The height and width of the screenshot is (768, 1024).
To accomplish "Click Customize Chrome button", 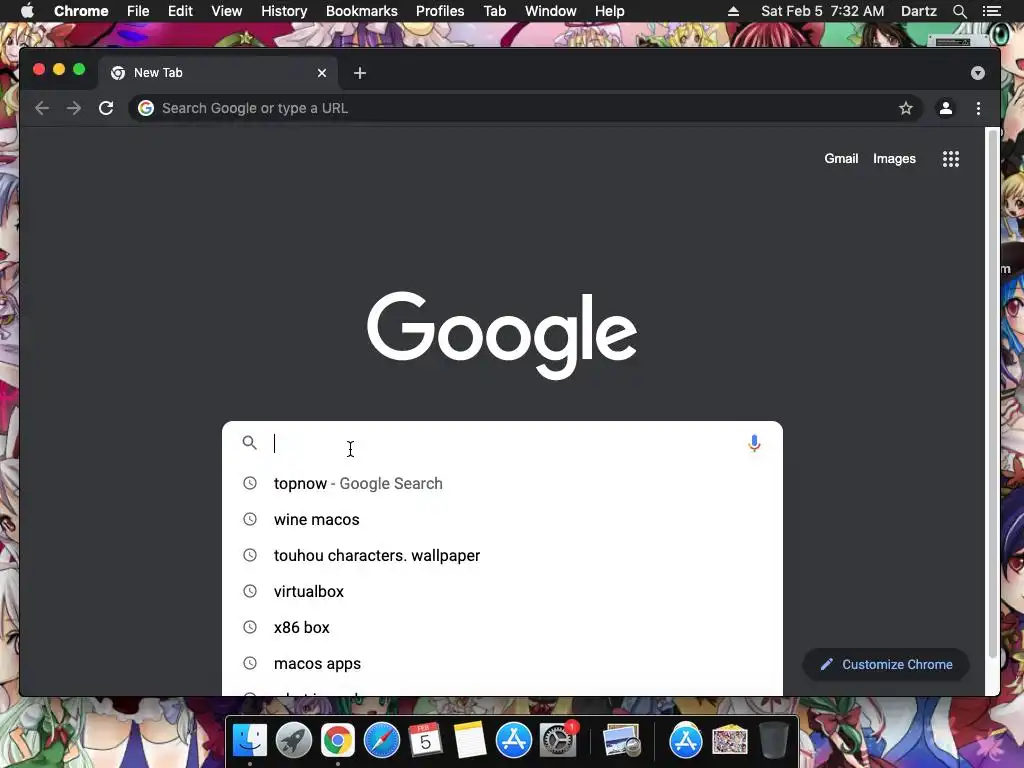I will pyautogui.click(x=886, y=664).
